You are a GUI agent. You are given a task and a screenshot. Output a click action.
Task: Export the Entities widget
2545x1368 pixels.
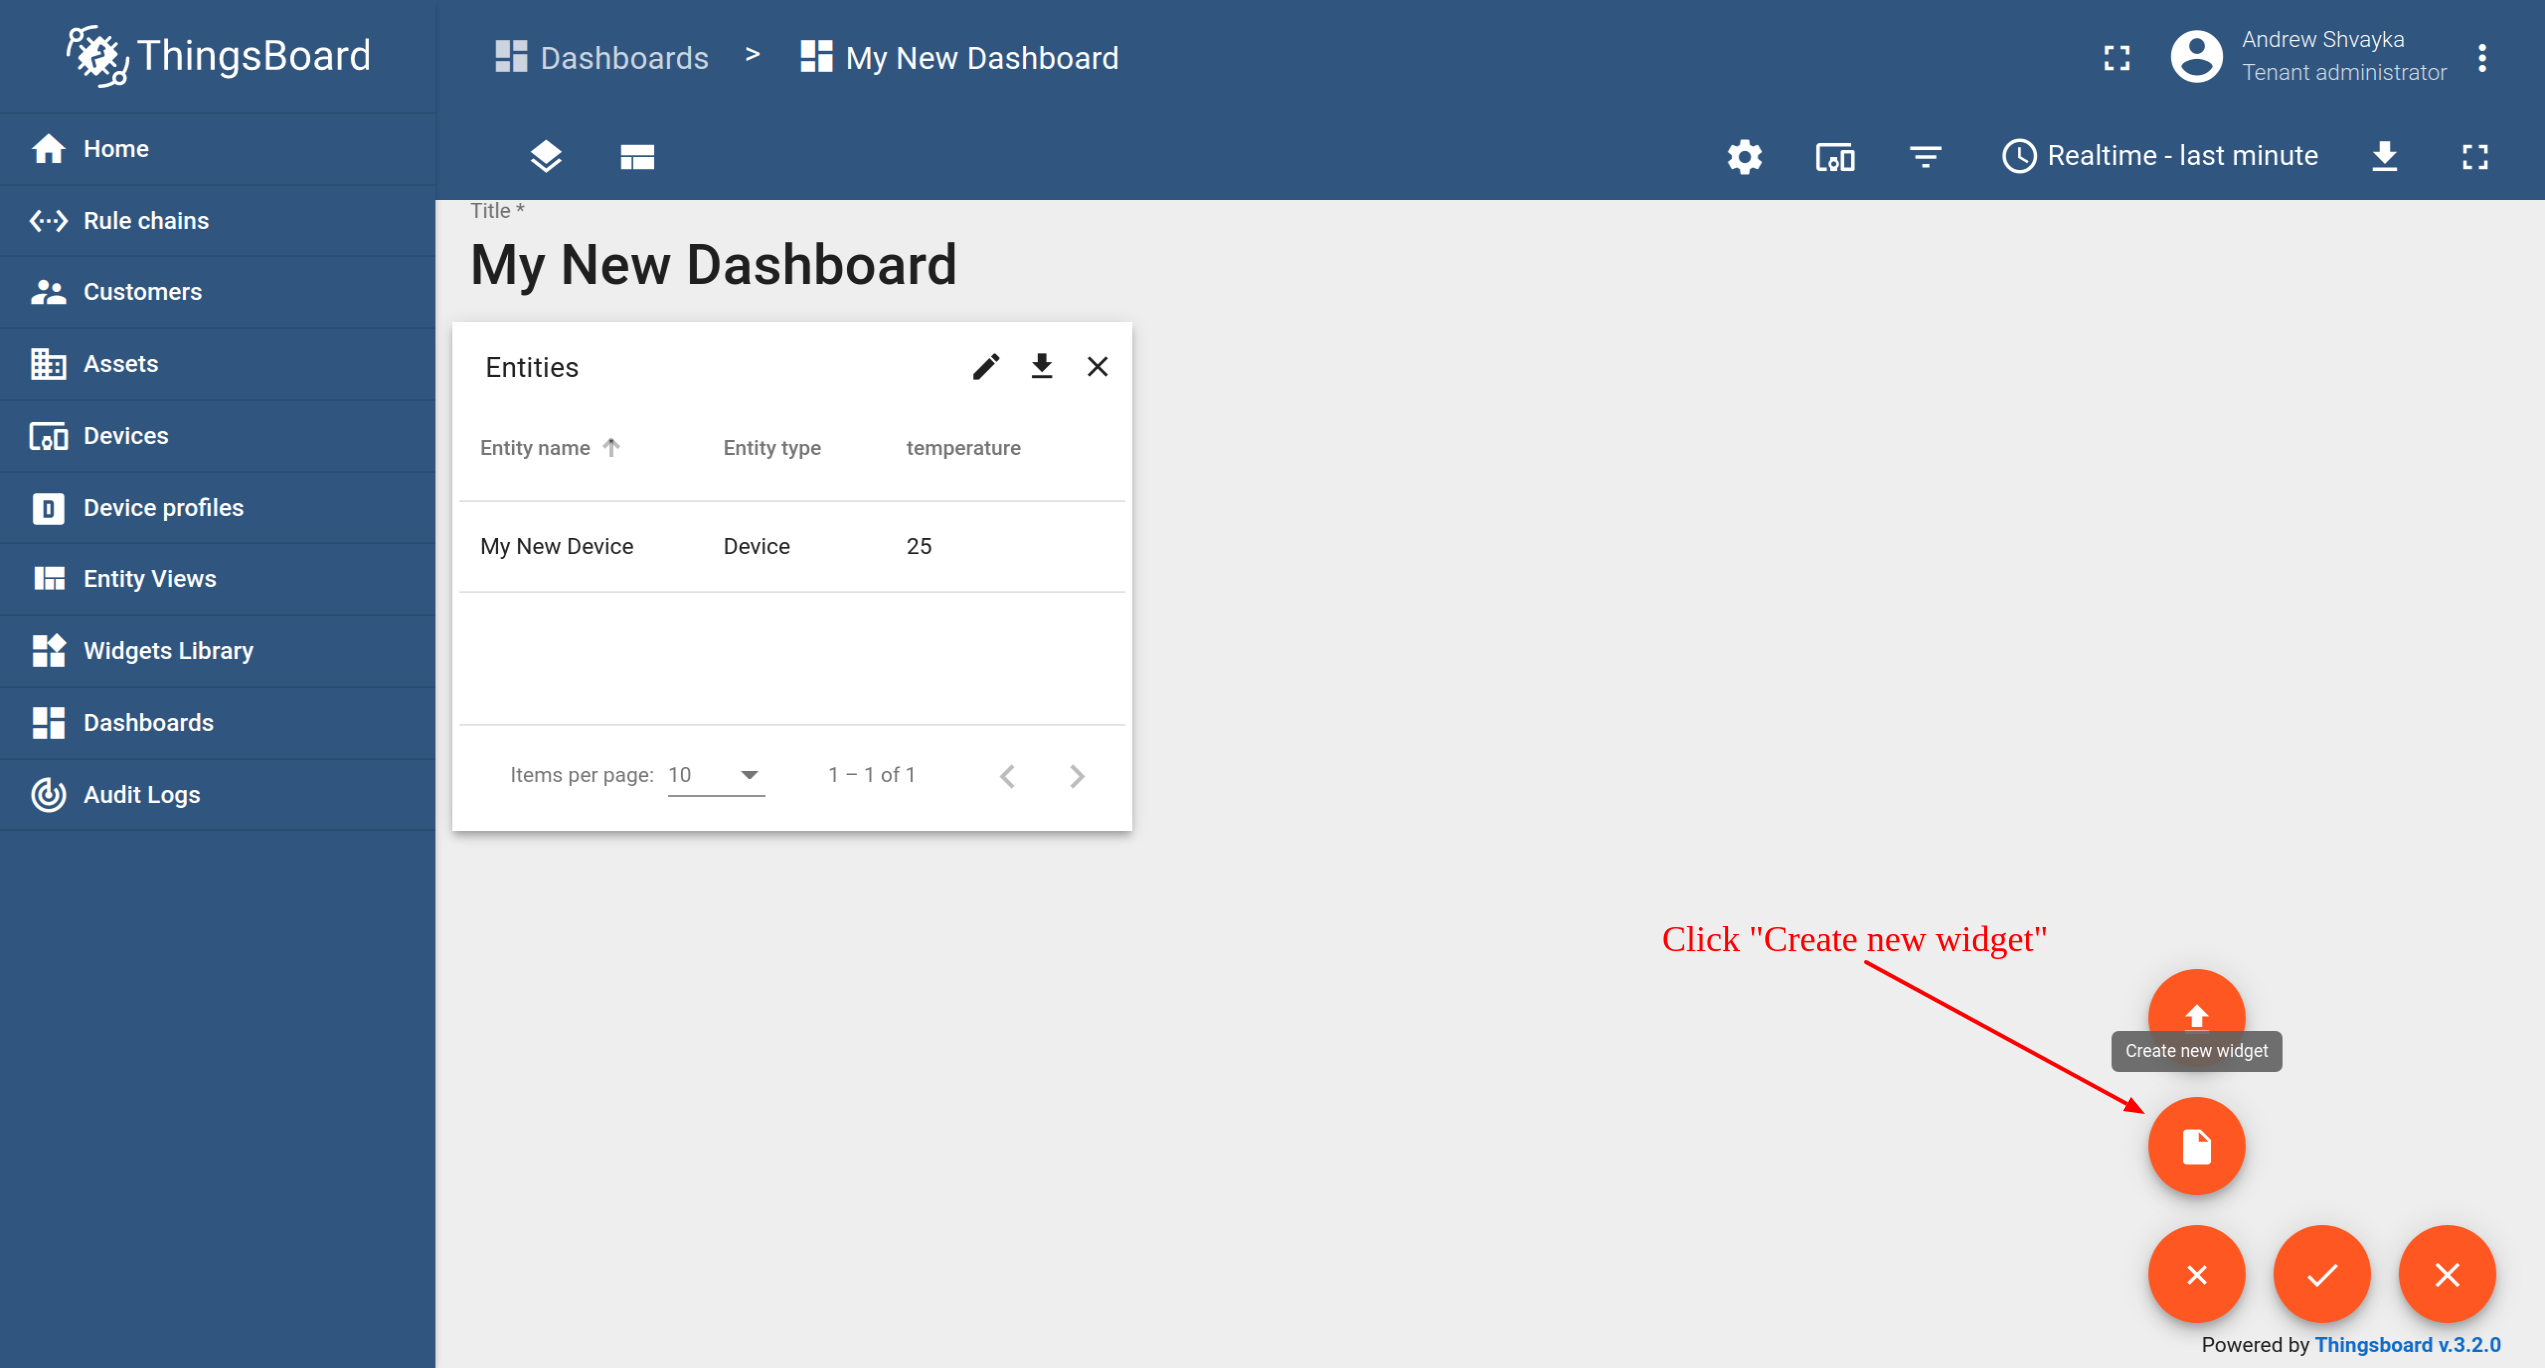1042,367
